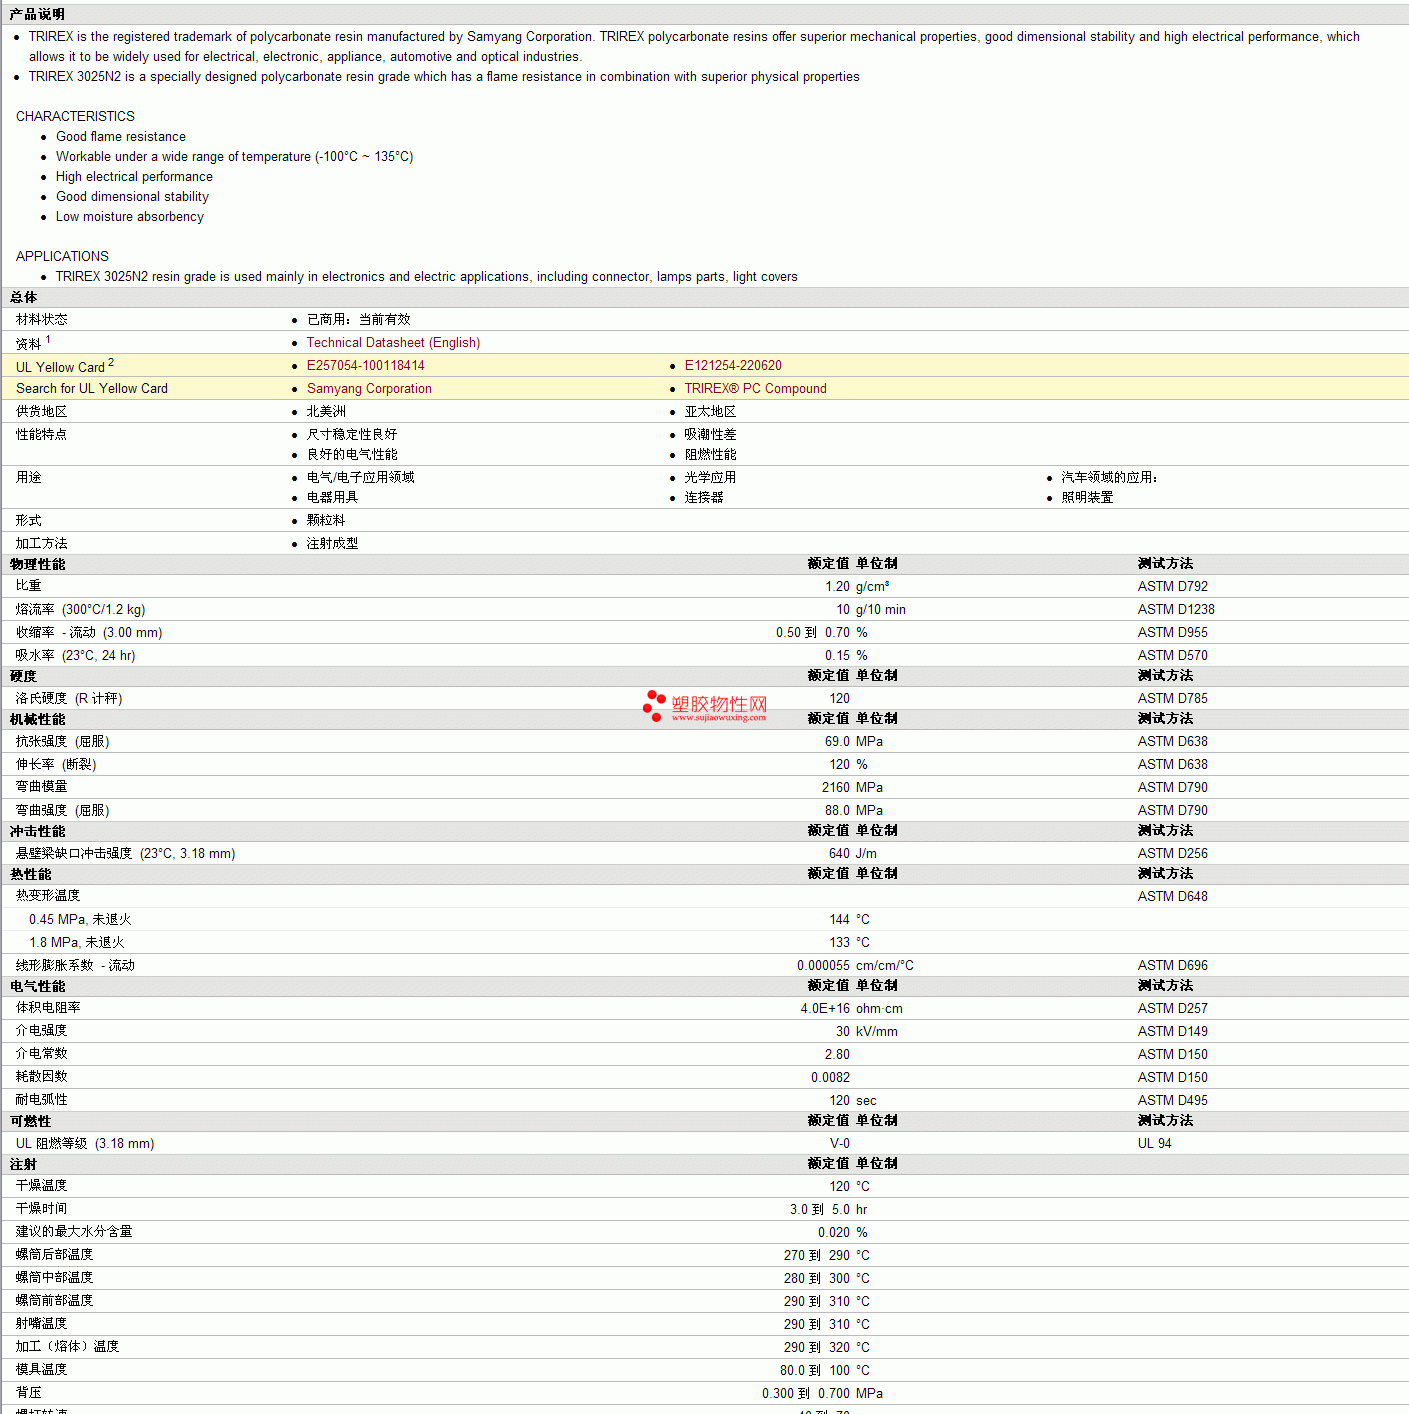This screenshot has height=1414, width=1409.
Task: Click the V-0 flame rating value
Action: [x=840, y=1143]
